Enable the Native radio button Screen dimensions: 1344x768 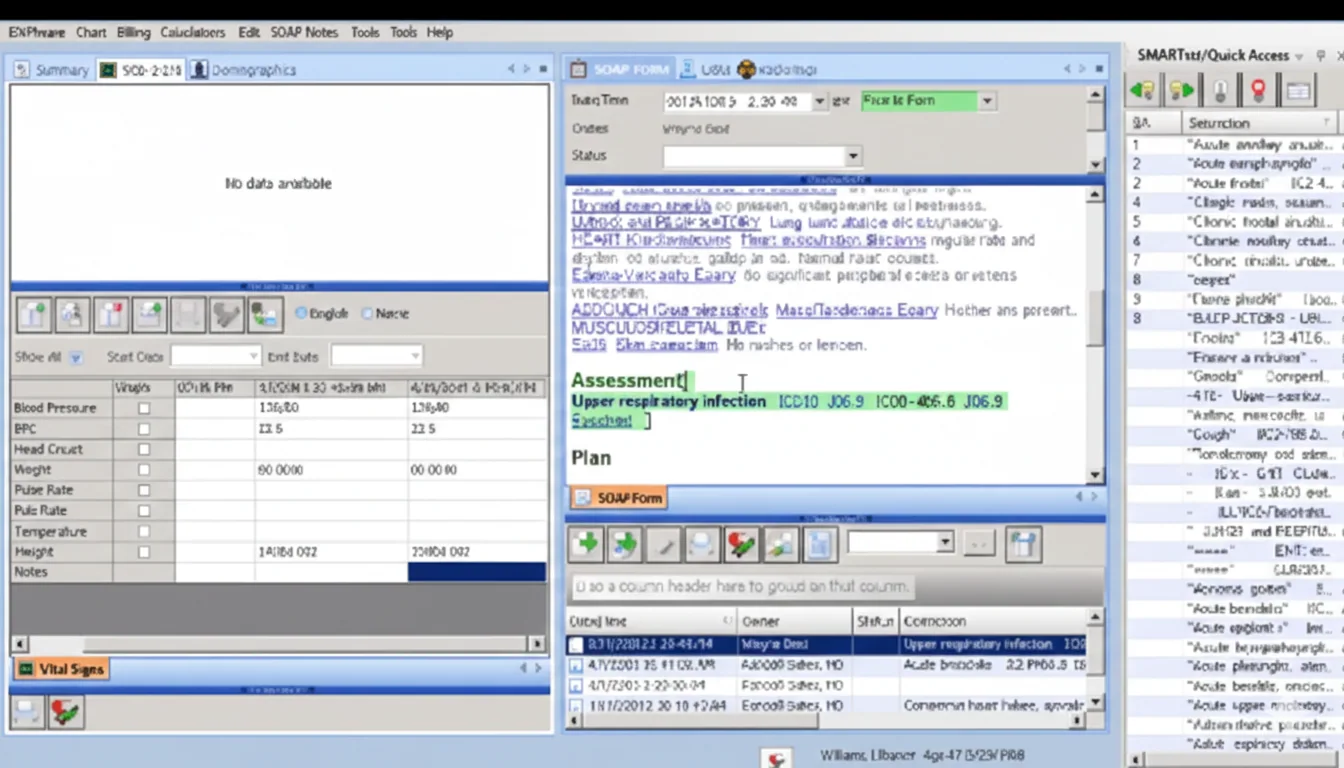[x=368, y=313]
